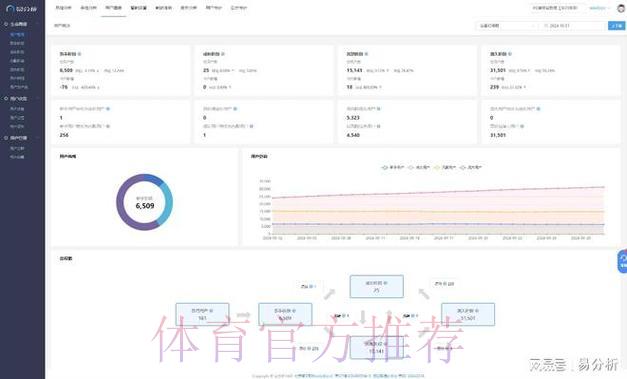Click the info icon beside label above 256
Image resolution: width=627 pixels, height=379 pixels.
108,126
